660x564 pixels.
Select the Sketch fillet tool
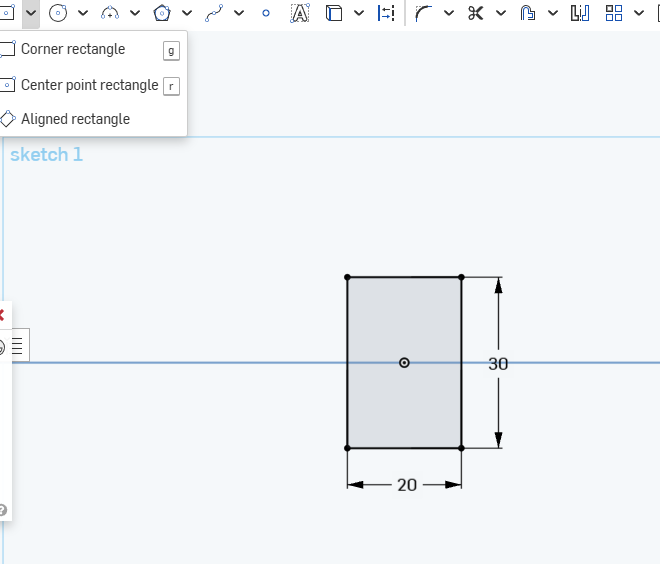click(x=424, y=13)
